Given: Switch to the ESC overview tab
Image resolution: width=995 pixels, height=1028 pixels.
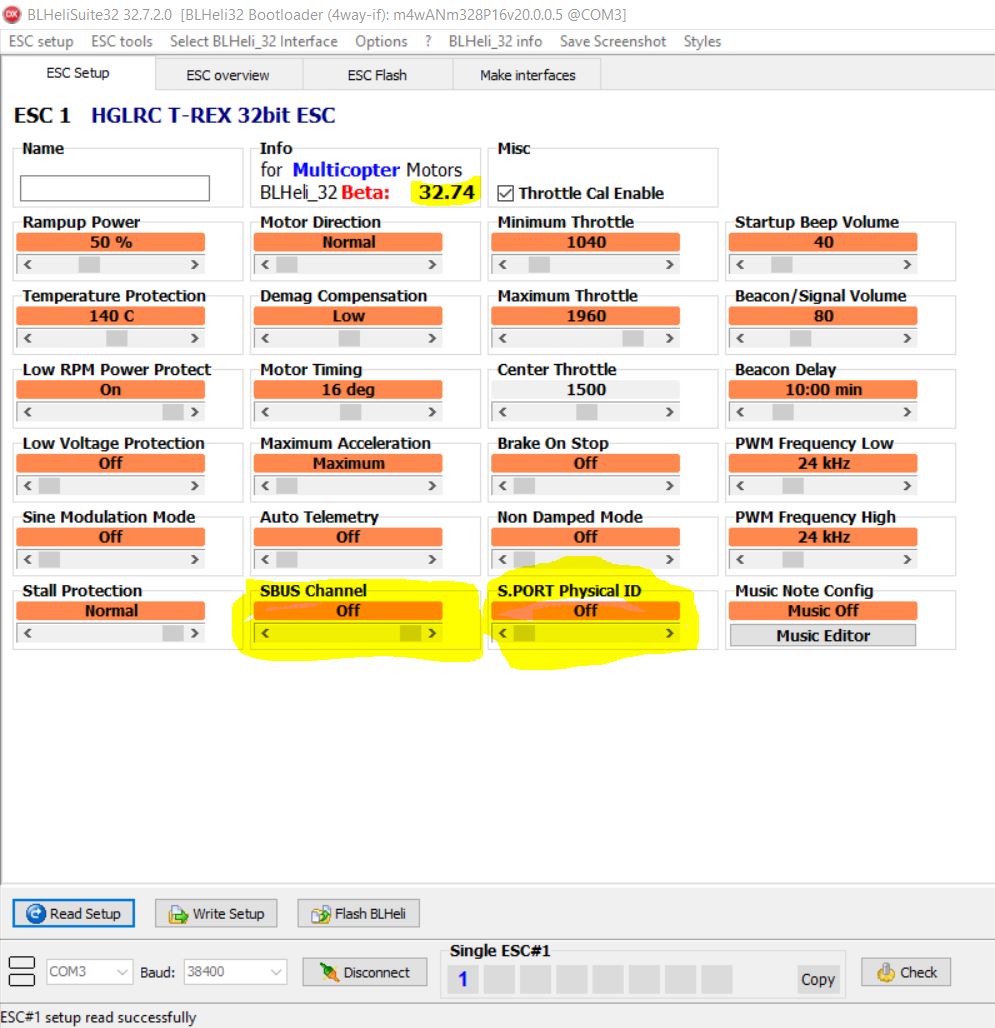Looking at the screenshot, I should pyautogui.click(x=228, y=75).
